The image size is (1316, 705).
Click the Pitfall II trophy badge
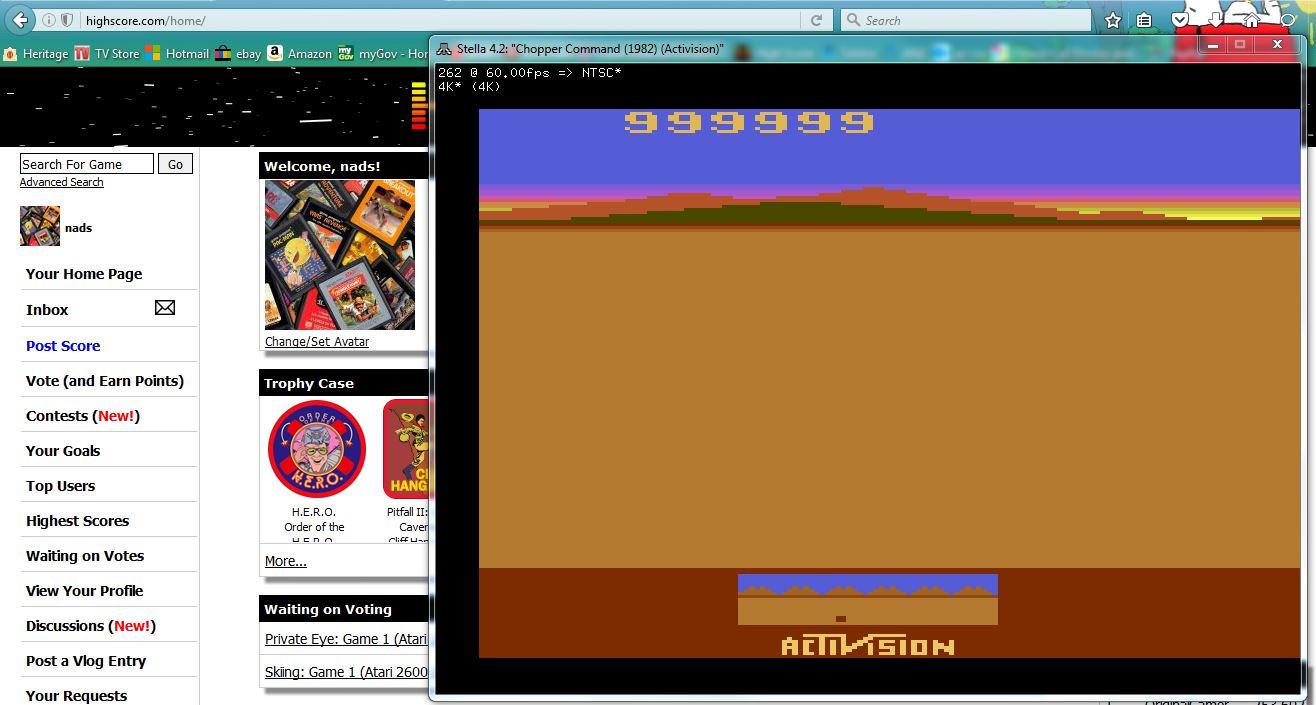405,449
